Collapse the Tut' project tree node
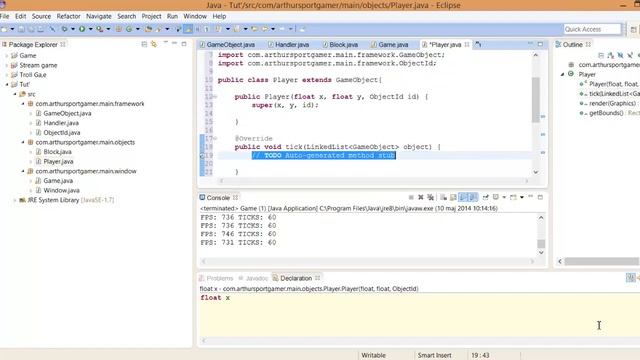The image size is (640, 360). pyautogui.click(x=7, y=84)
